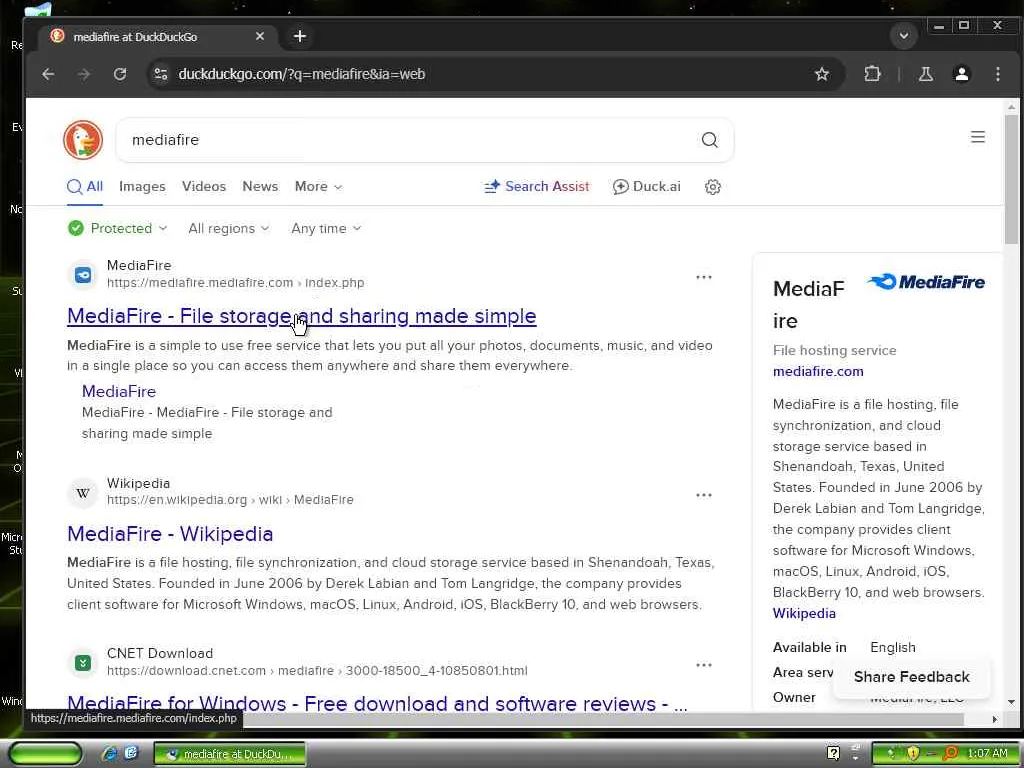Go back with browser back arrow
1024x768 pixels.
48,74
